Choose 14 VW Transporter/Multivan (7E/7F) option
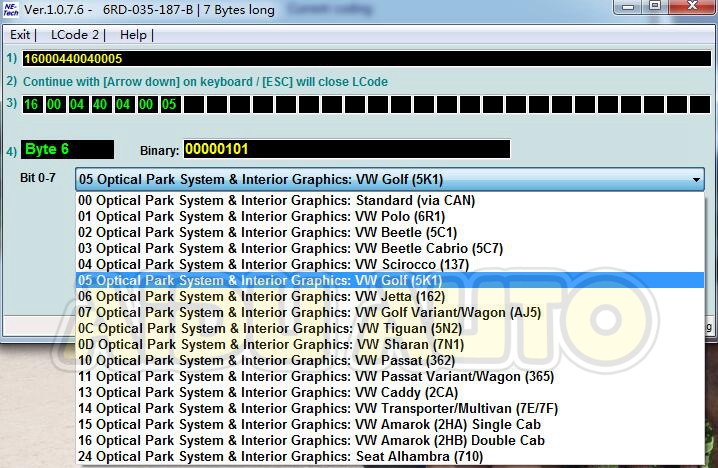Screen dimensions: 718x468 pyautogui.click(x=390, y=409)
